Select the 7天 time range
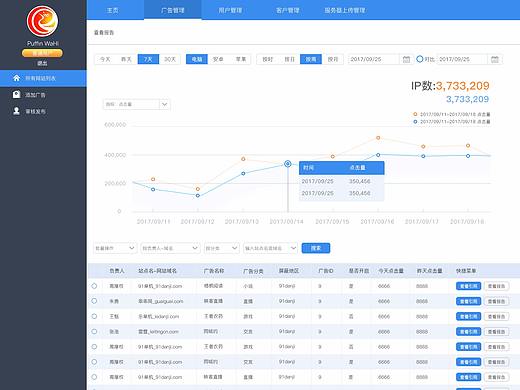This screenshot has height=390, width=520. tap(148, 59)
